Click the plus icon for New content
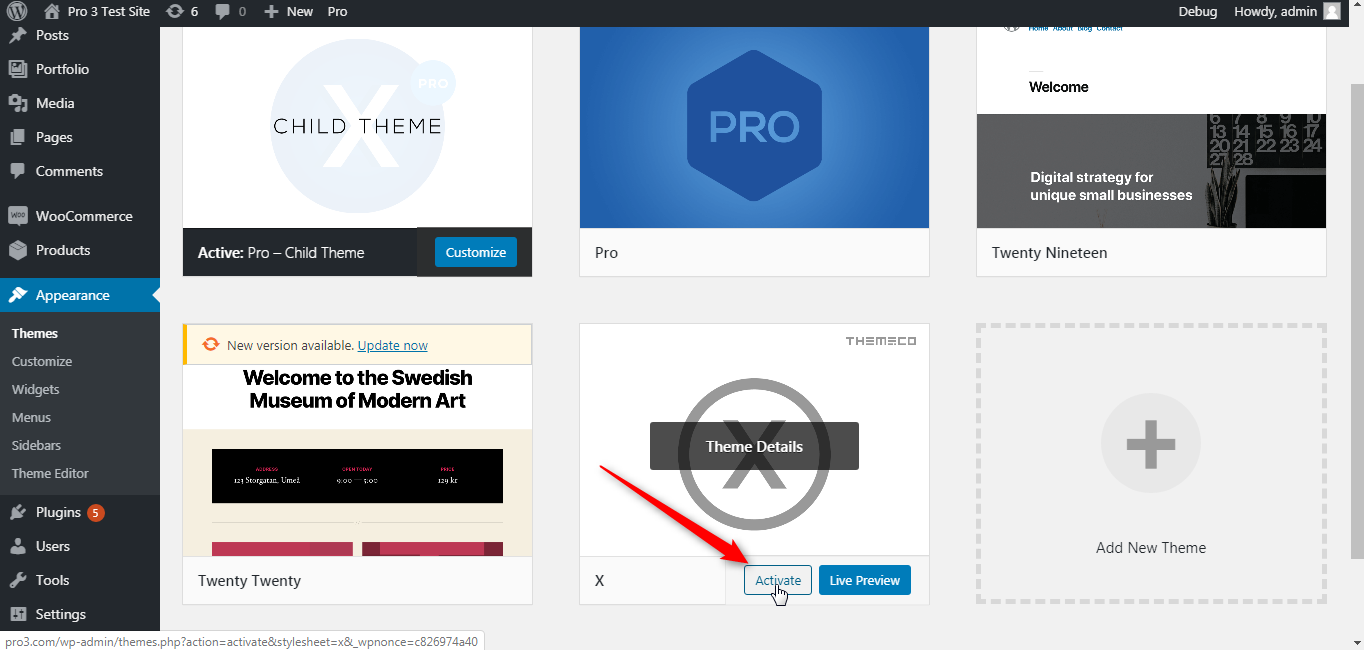 (271, 12)
